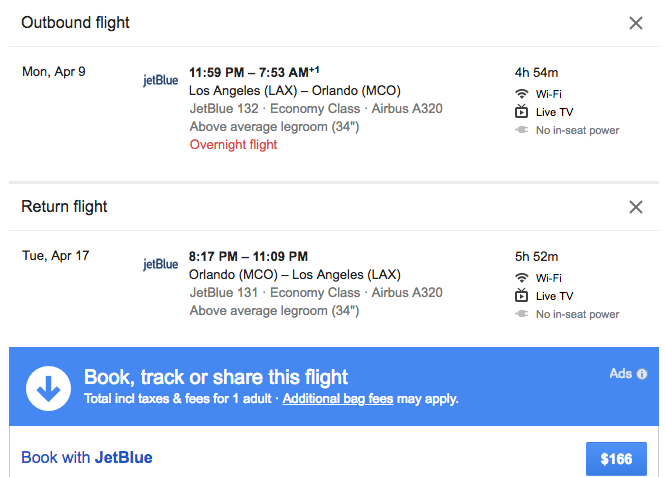The width and height of the screenshot is (665, 477).
Task: Click the Wi-Fi icon for the outbound flight
Action: click(x=521, y=93)
